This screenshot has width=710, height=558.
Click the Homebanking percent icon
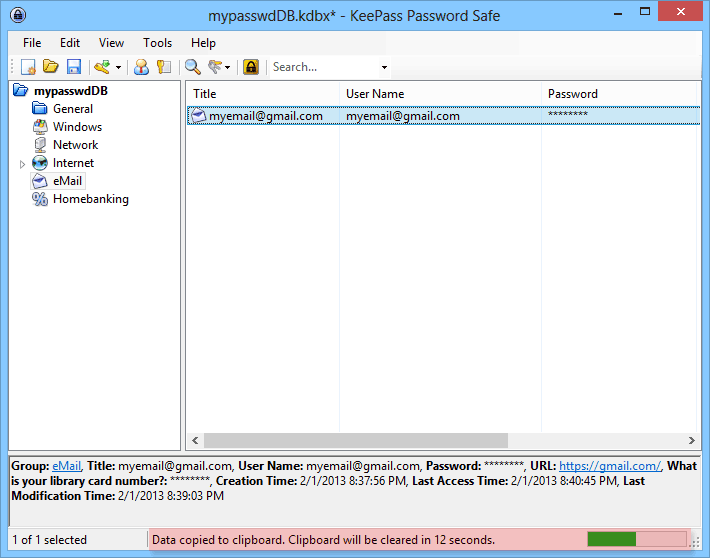pyautogui.click(x=40, y=199)
